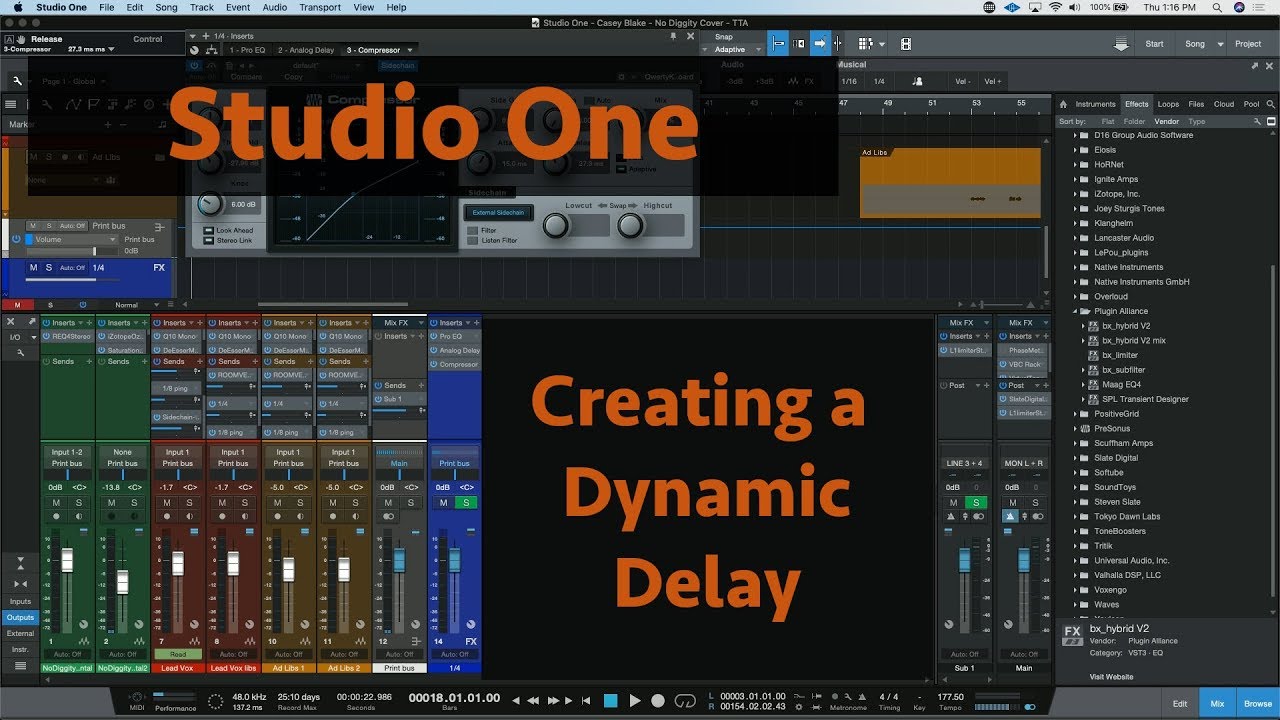Open the Transport menu
The width and height of the screenshot is (1280, 720).
pos(320,7)
